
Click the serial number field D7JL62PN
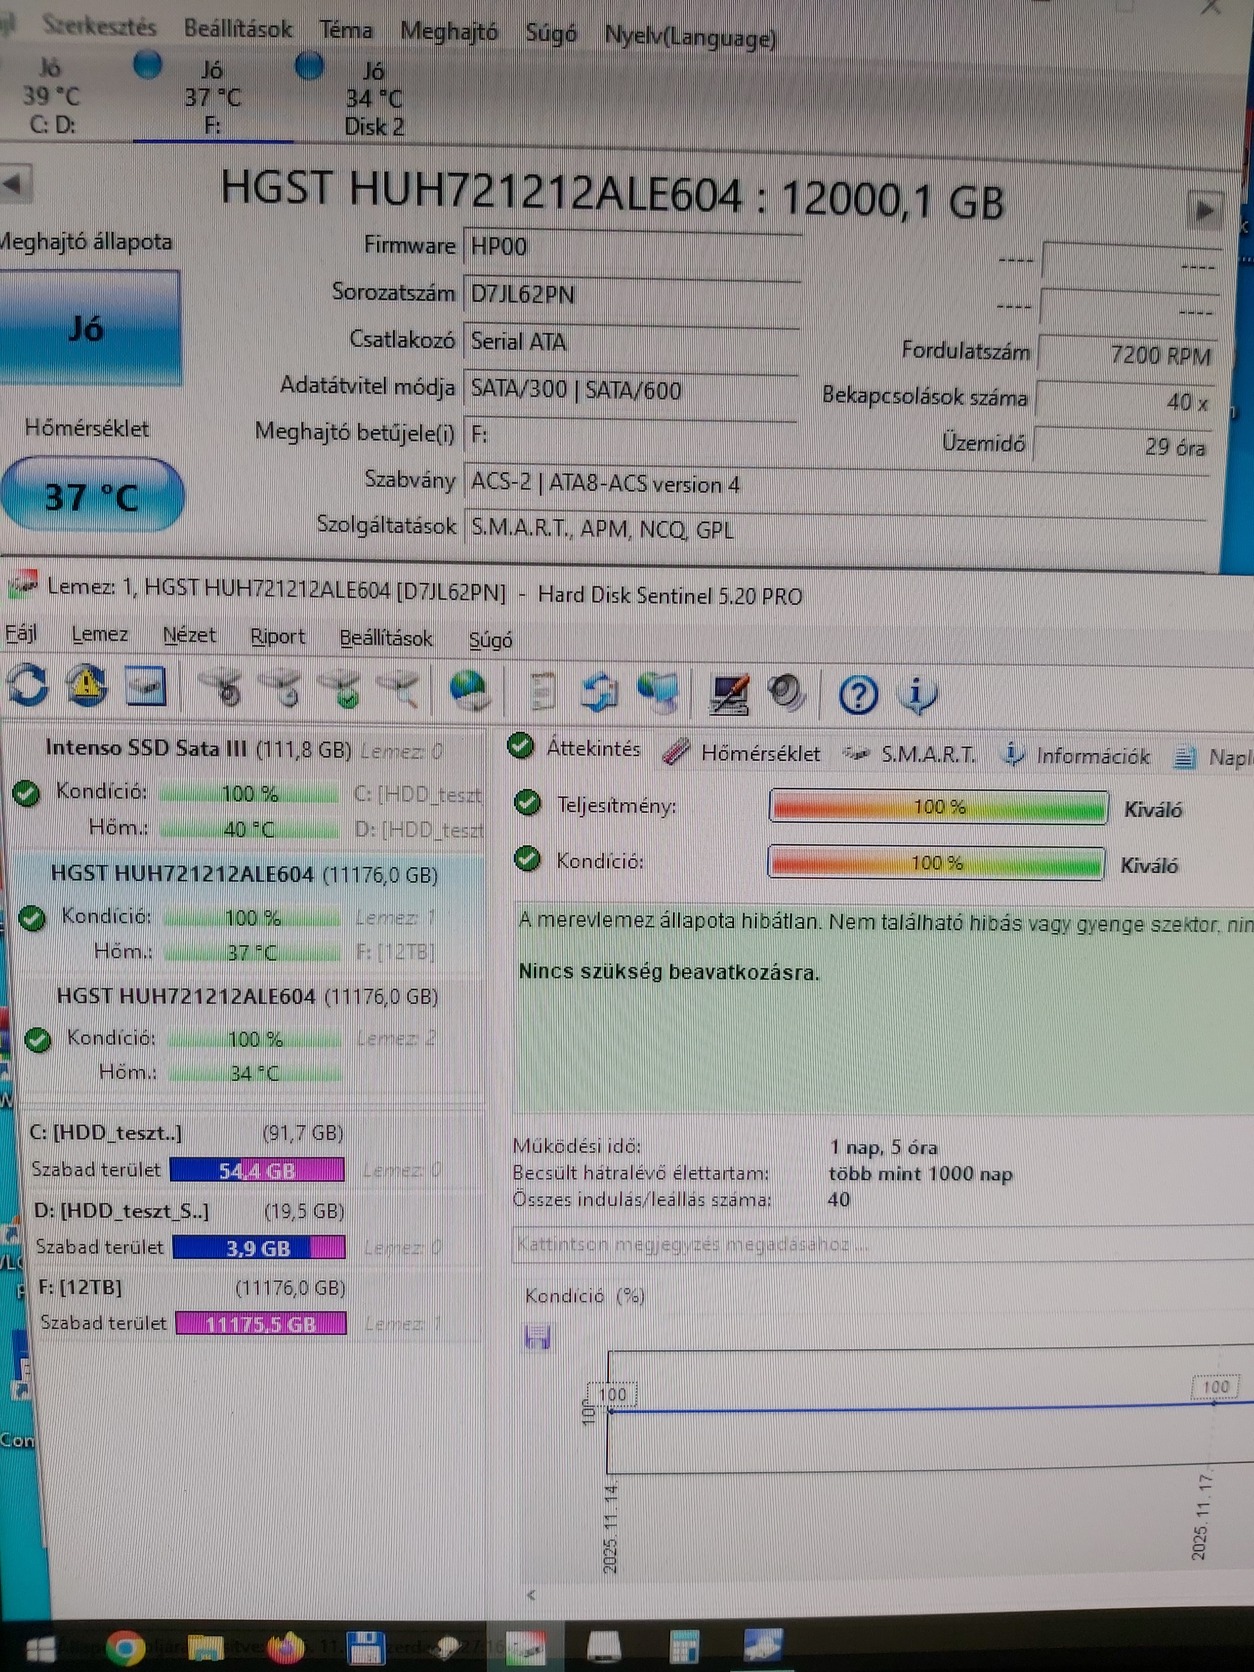pos(632,295)
